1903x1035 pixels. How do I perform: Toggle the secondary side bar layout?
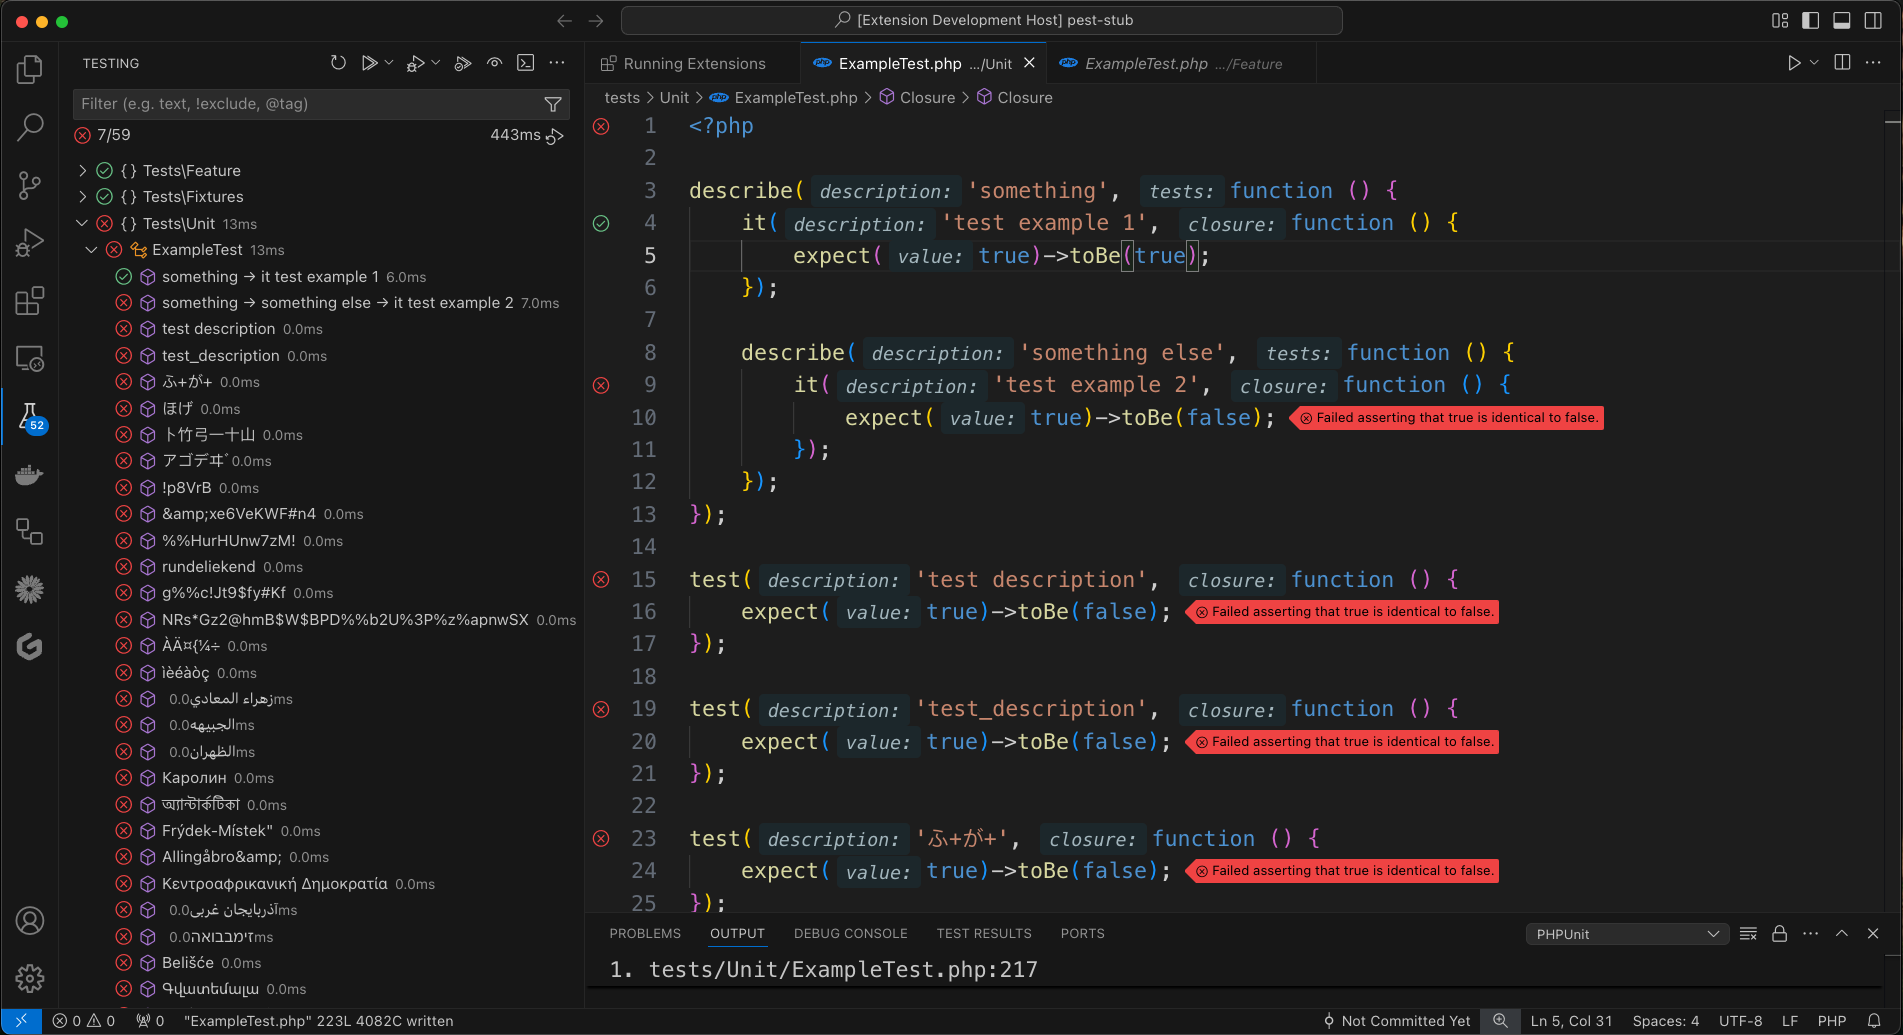pos(1873,21)
